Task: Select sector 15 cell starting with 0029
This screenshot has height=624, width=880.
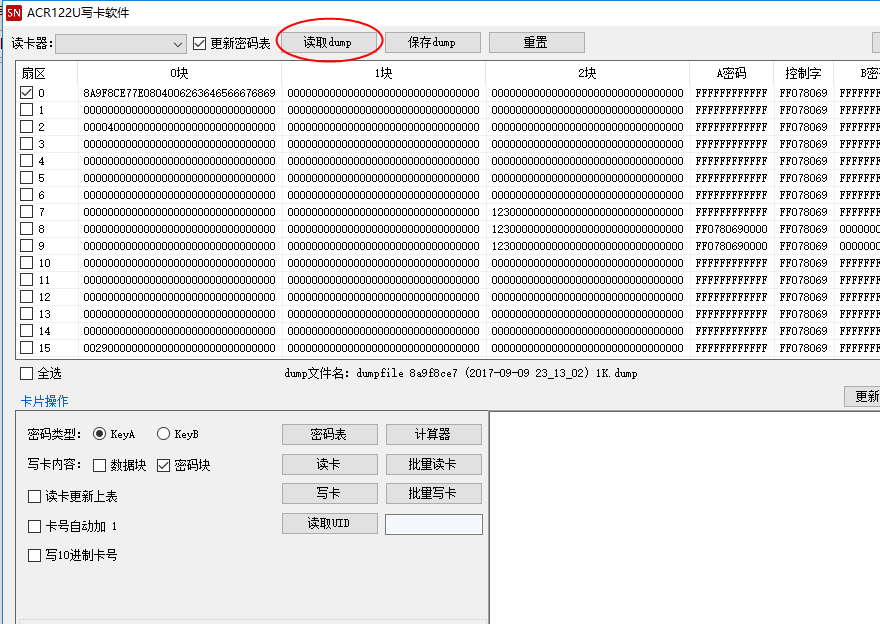Action: pos(179,348)
